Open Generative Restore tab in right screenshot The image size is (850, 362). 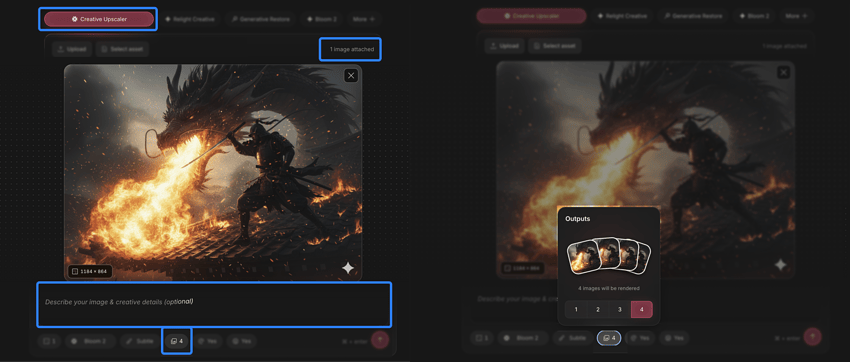point(693,16)
